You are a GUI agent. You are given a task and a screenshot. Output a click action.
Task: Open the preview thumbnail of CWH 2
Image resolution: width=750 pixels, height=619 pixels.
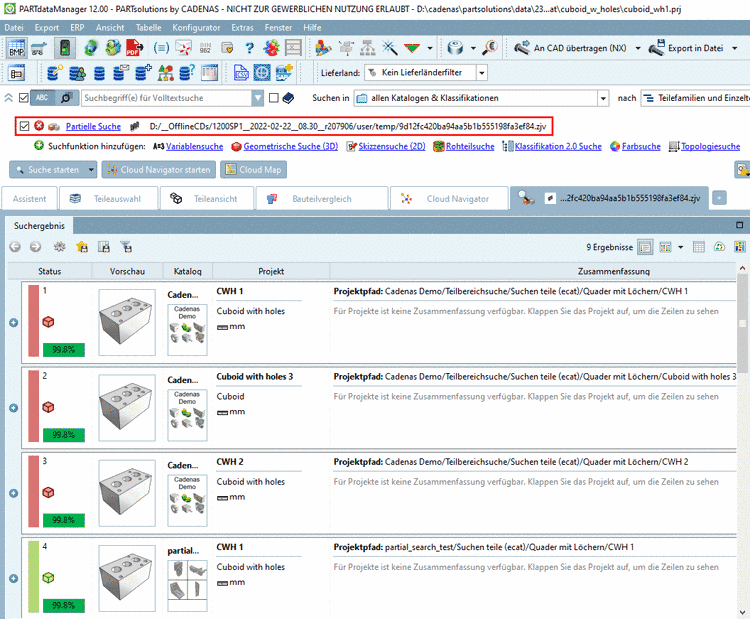click(127, 493)
